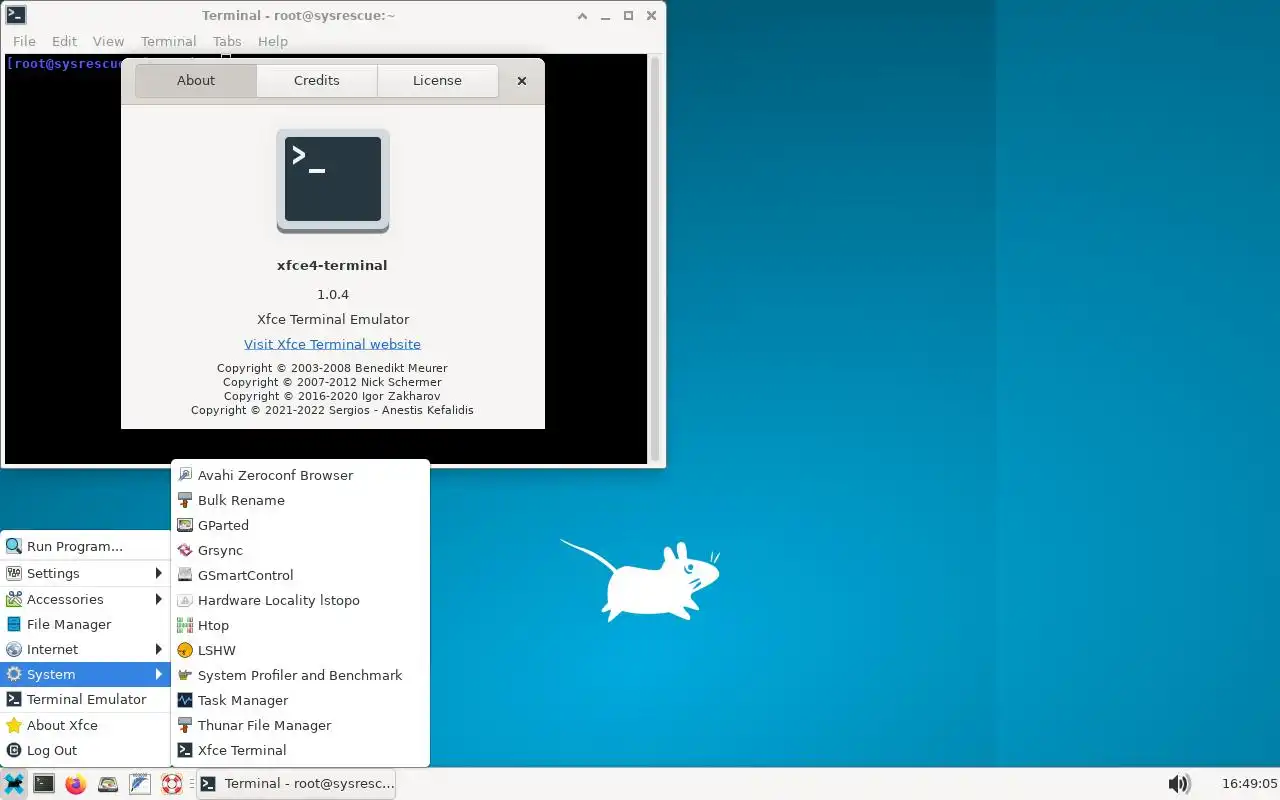Choose Log Out from the applications menu
The height and width of the screenshot is (800, 1280).
coord(85,750)
